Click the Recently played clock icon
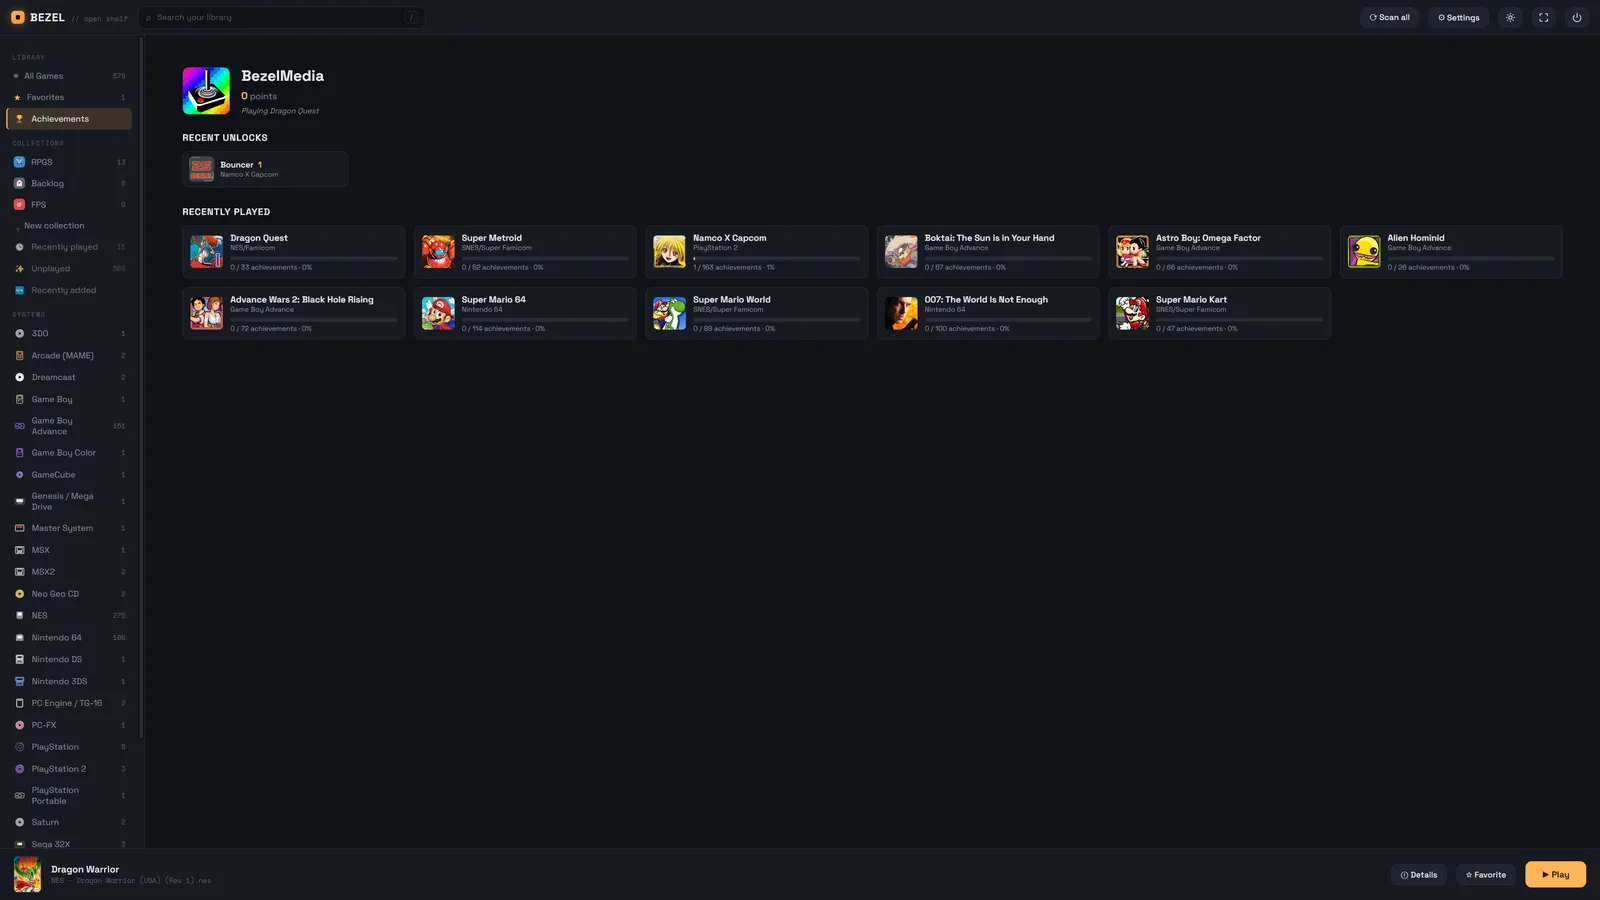The width and height of the screenshot is (1600, 900). pos(19,247)
